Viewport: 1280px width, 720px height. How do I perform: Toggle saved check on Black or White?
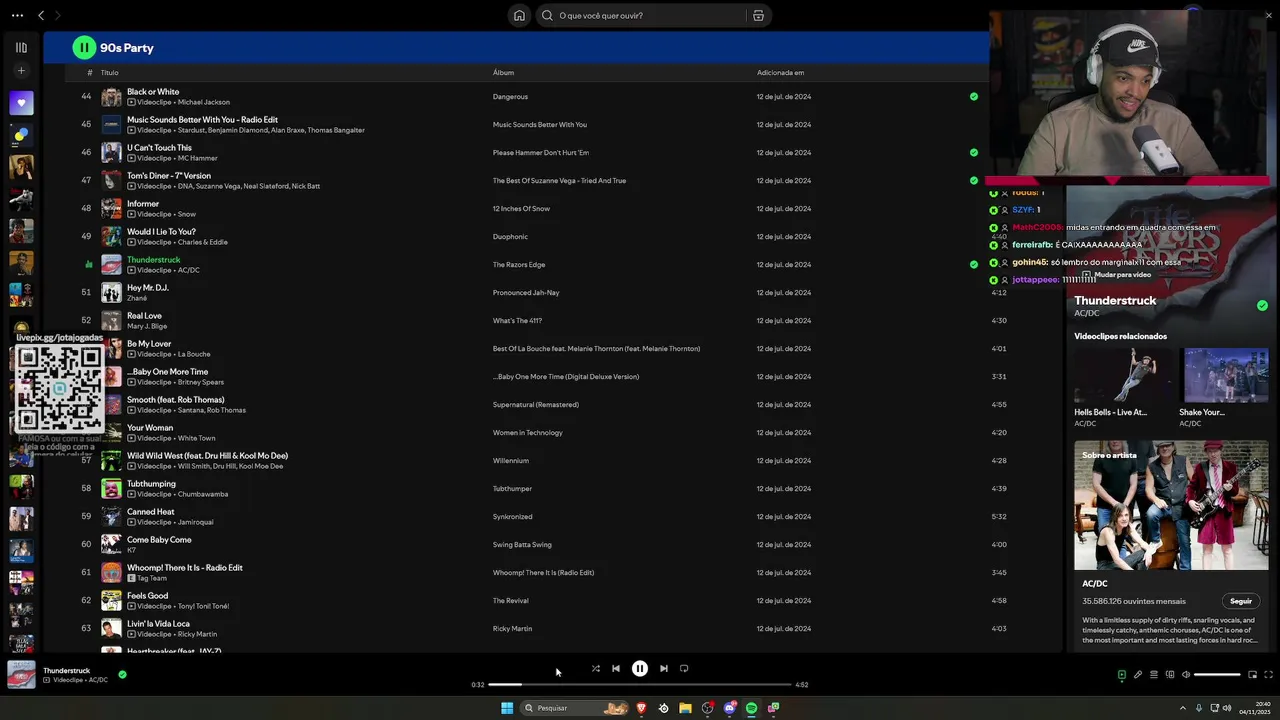click(x=974, y=97)
